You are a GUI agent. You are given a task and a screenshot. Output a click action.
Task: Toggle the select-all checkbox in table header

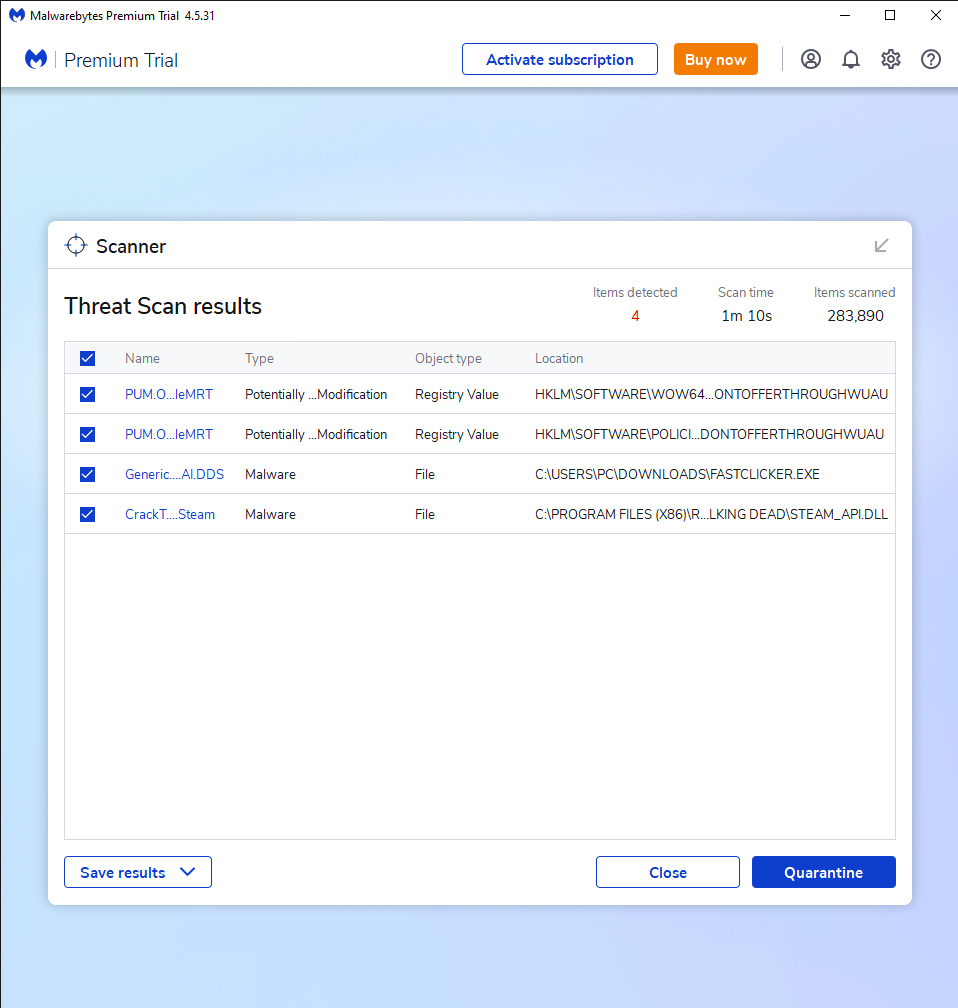tap(87, 358)
